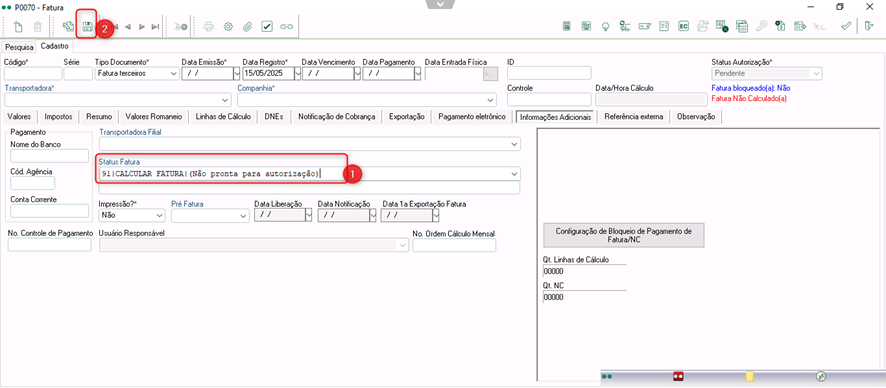Image resolution: width=886 pixels, height=388 pixels.
Task: Go to the previous record arrow
Action: (x=128, y=27)
